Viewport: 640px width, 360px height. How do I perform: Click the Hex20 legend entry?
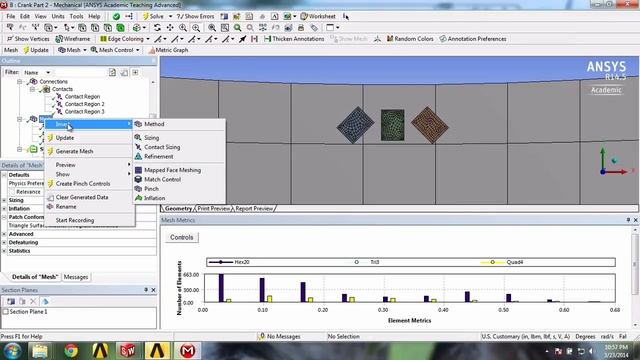point(229,262)
